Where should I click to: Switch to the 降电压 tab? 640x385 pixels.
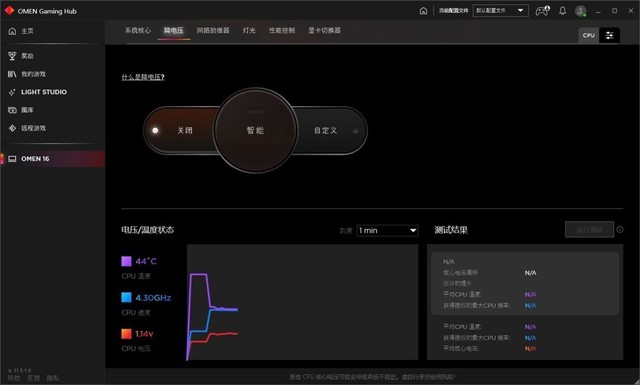tap(174, 31)
